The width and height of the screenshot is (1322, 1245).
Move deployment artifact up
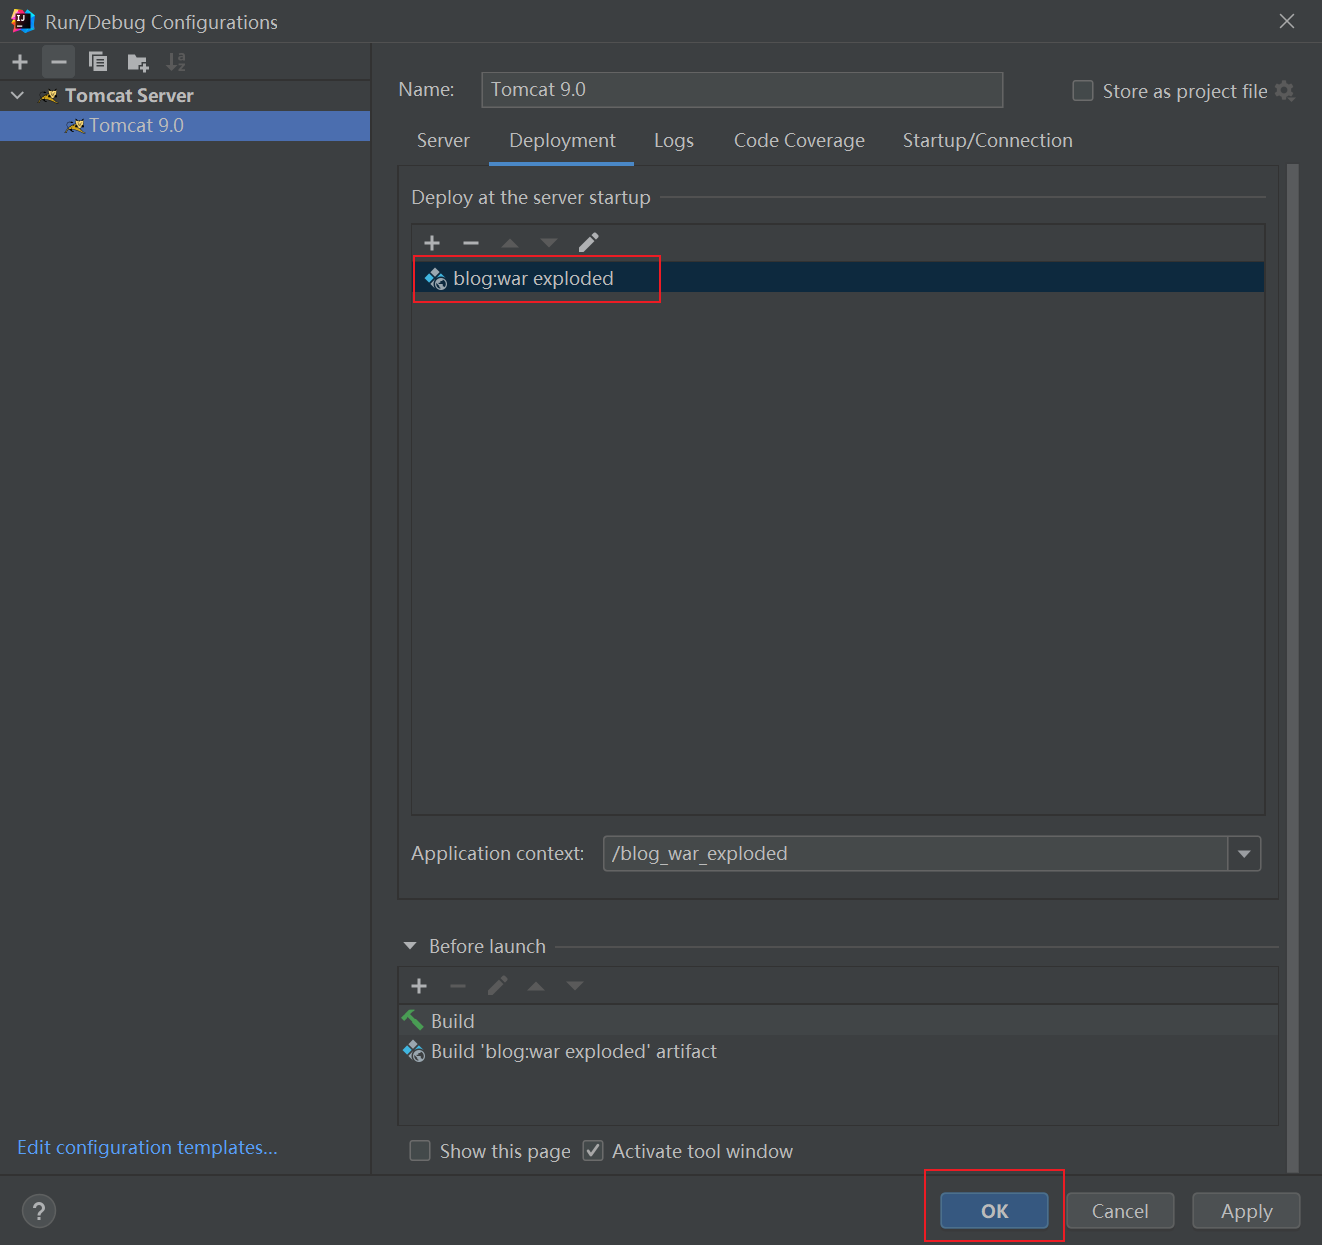coord(510,243)
